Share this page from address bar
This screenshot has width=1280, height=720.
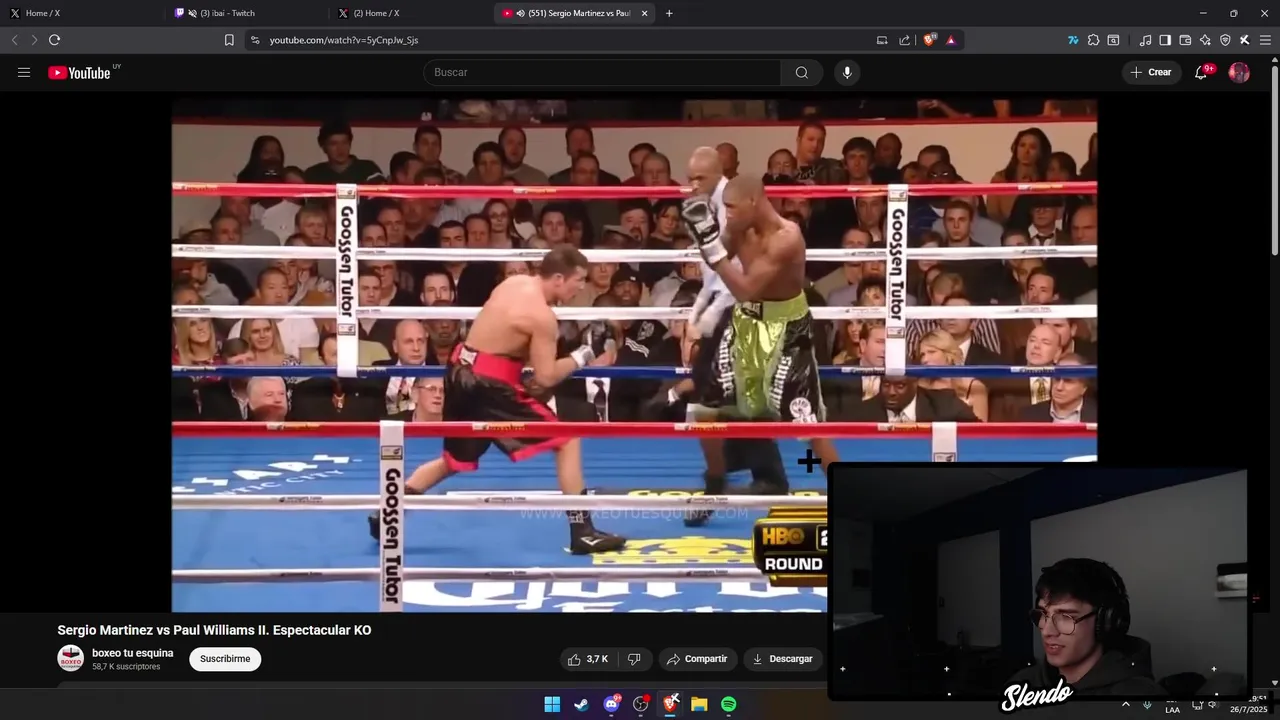click(905, 40)
